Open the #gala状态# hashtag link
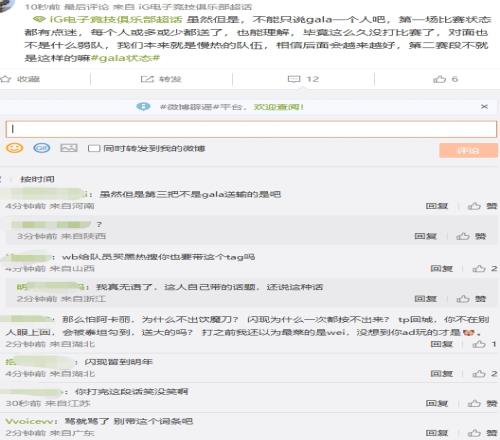Image resolution: width=500 pixels, height=440 pixels. [125, 58]
